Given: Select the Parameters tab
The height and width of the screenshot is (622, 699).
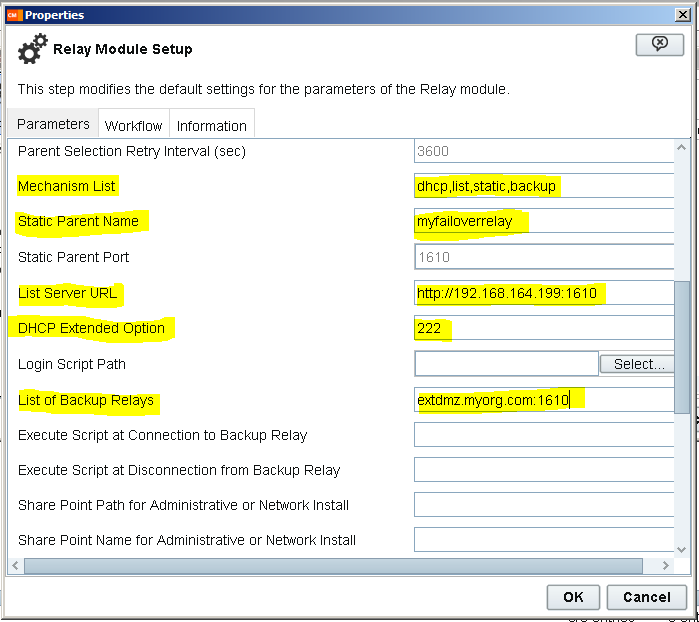Looking at the screenshot, I should [x=53, y=124].
